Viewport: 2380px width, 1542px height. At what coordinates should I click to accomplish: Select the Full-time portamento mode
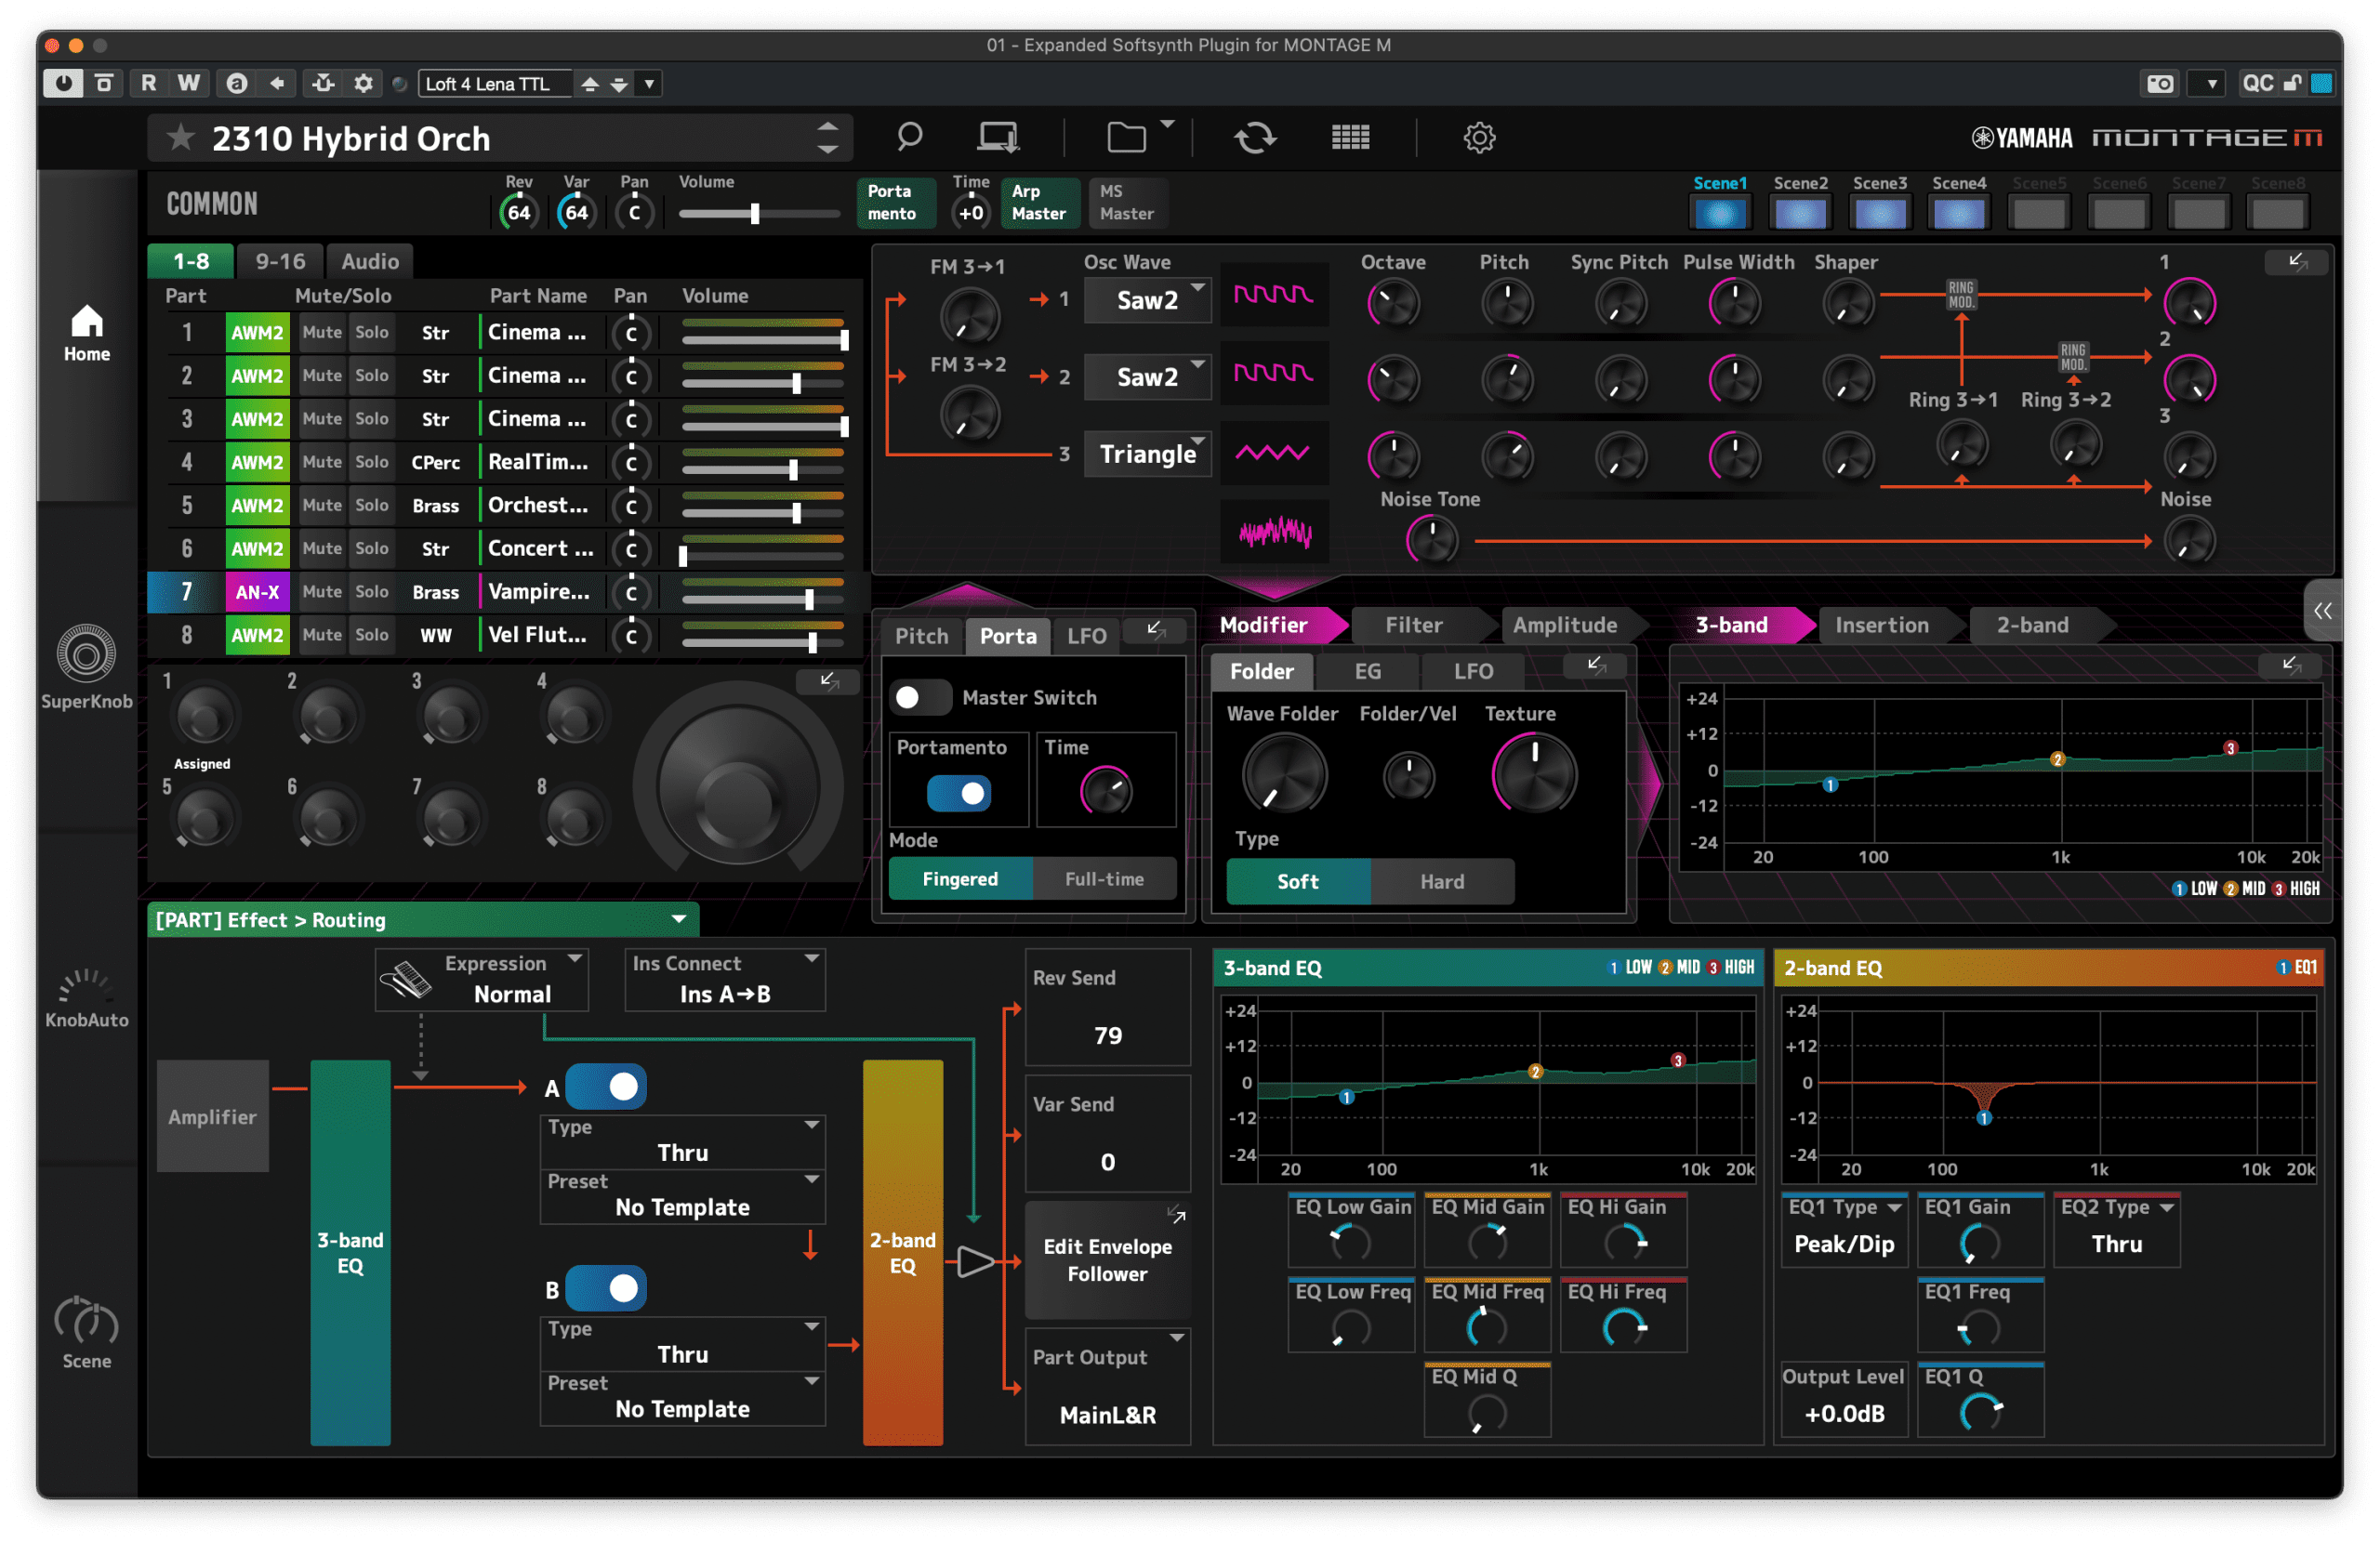tap(1104, 879)
